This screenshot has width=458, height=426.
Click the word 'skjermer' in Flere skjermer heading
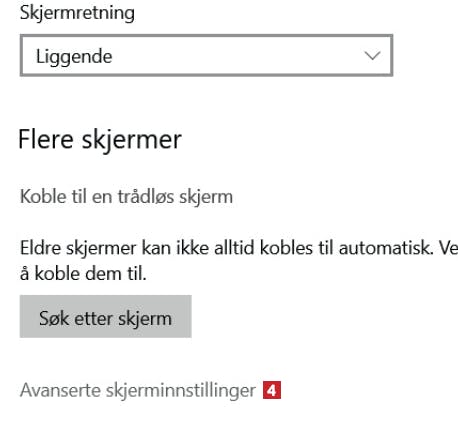[x=132, y=140]
